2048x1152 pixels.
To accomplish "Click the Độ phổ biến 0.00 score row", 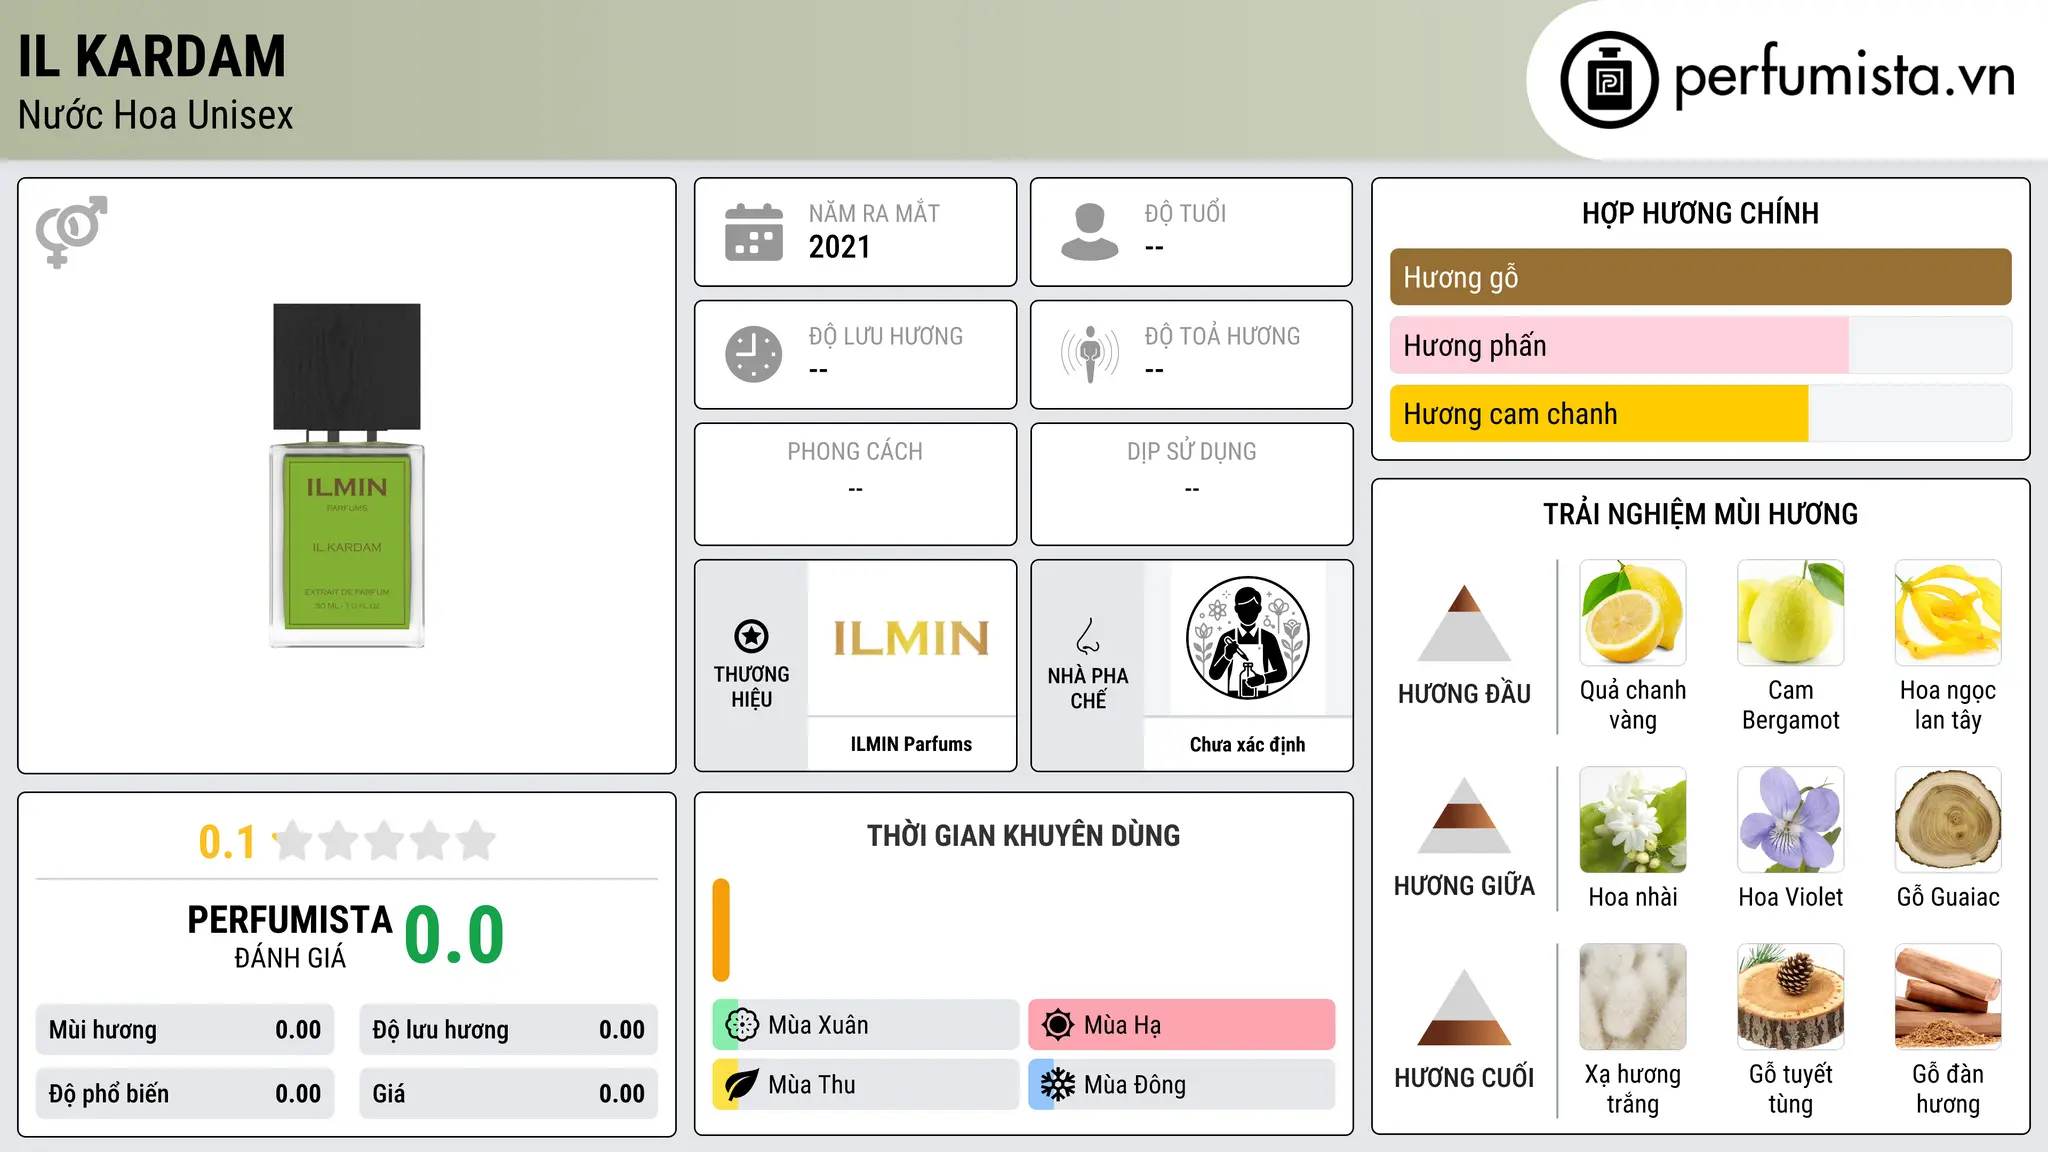I will pos(185,1094).
